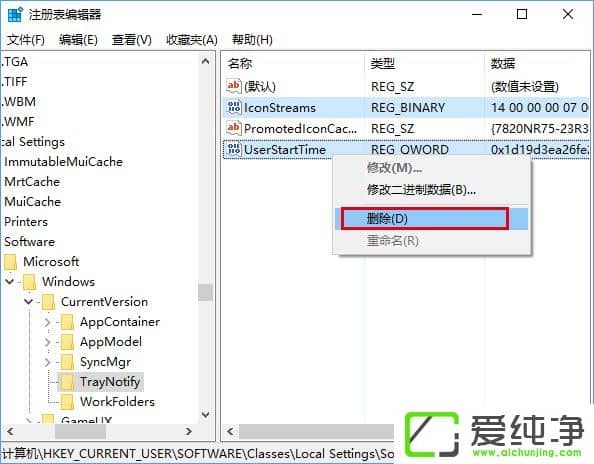Expand the SyncMgr tree node
The height and width of the screenshot is (464, 594).
click(x=47, y=362)
